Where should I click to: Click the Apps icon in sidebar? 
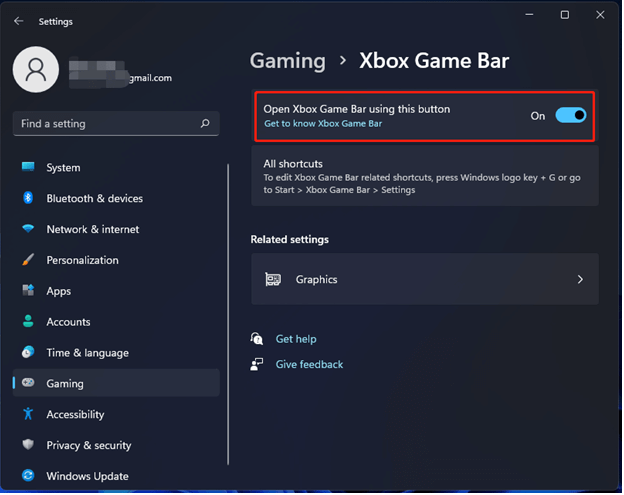point(28,290)
